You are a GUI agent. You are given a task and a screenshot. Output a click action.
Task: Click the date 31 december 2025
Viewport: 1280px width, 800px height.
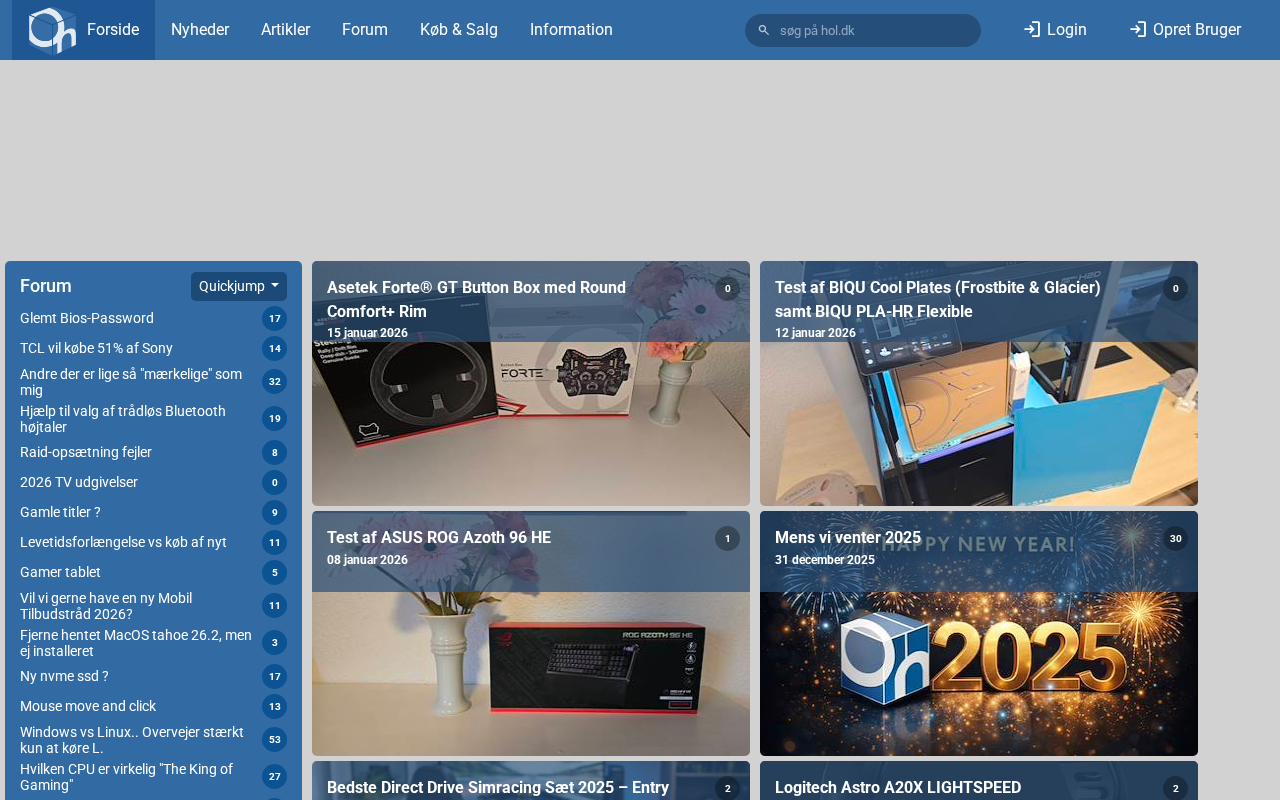pyautogui.click(x=825, y=560)
